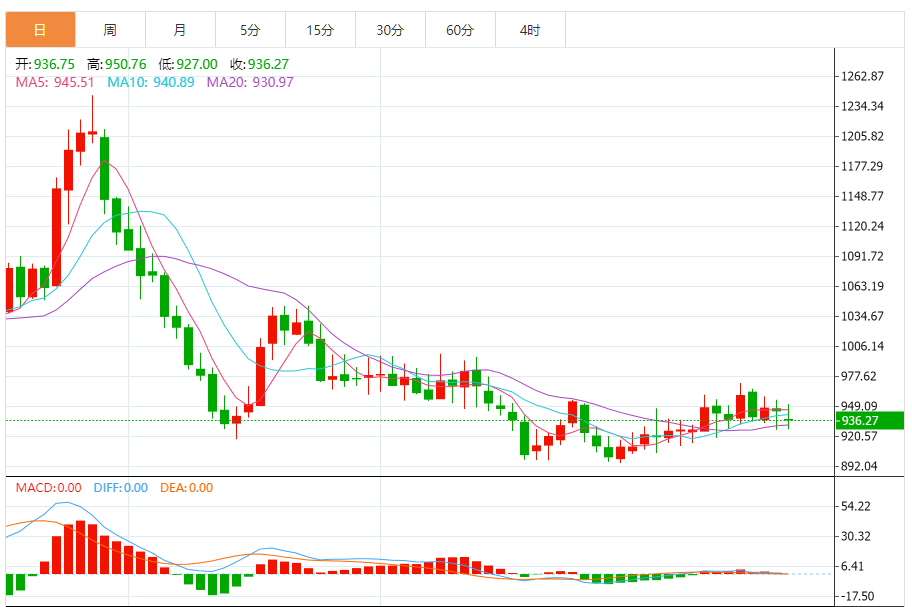Click the MA5: 945.51 legend

pos(55,82)
